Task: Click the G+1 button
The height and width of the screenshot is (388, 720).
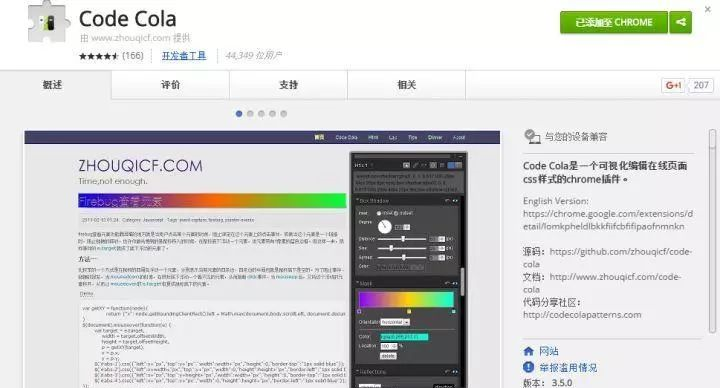Action: point(673,85)
